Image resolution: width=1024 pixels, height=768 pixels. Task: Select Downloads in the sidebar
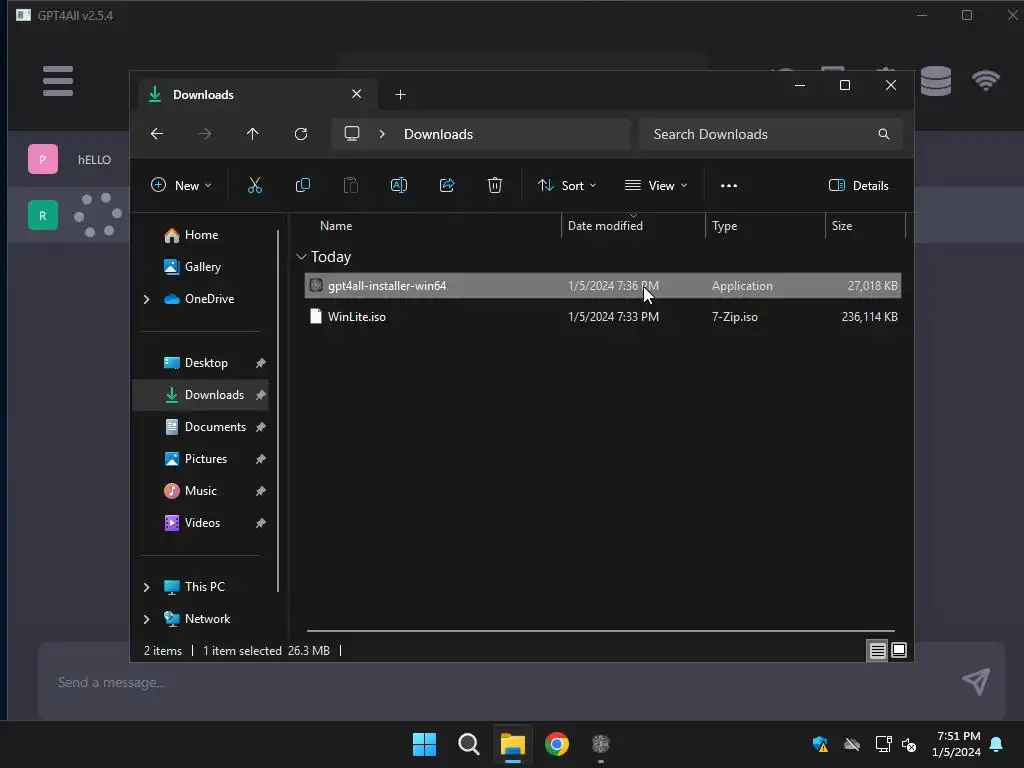[x=200, y=395]
